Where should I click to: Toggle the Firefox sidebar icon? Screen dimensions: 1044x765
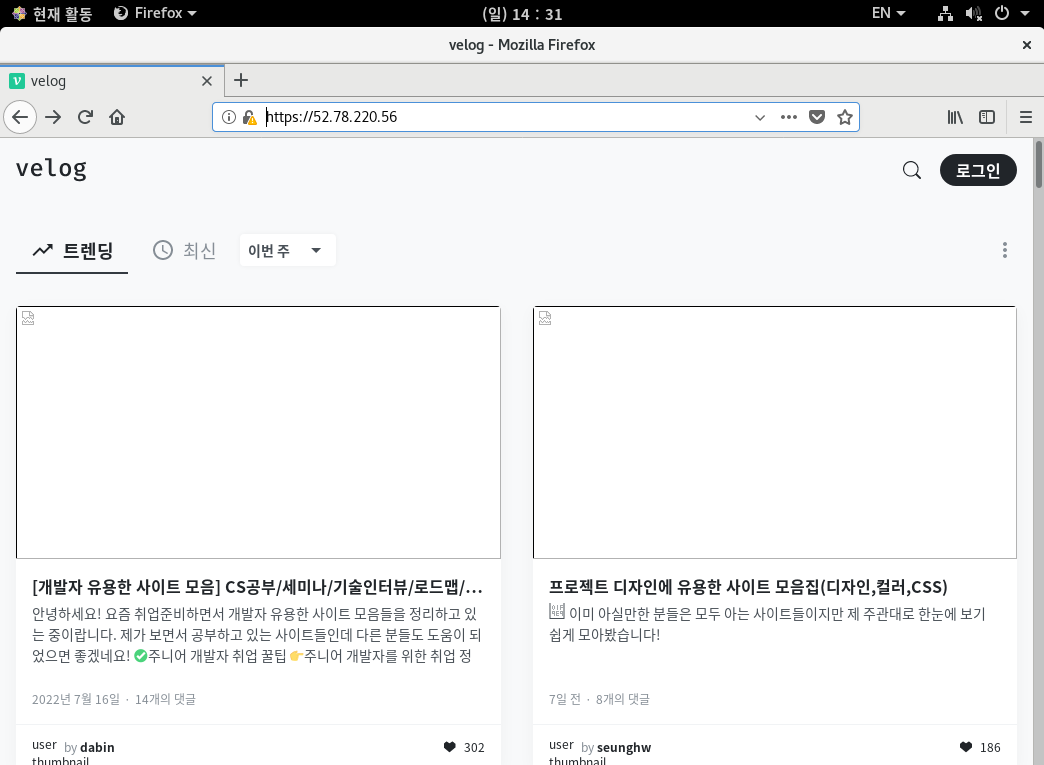tap(987, 117)
